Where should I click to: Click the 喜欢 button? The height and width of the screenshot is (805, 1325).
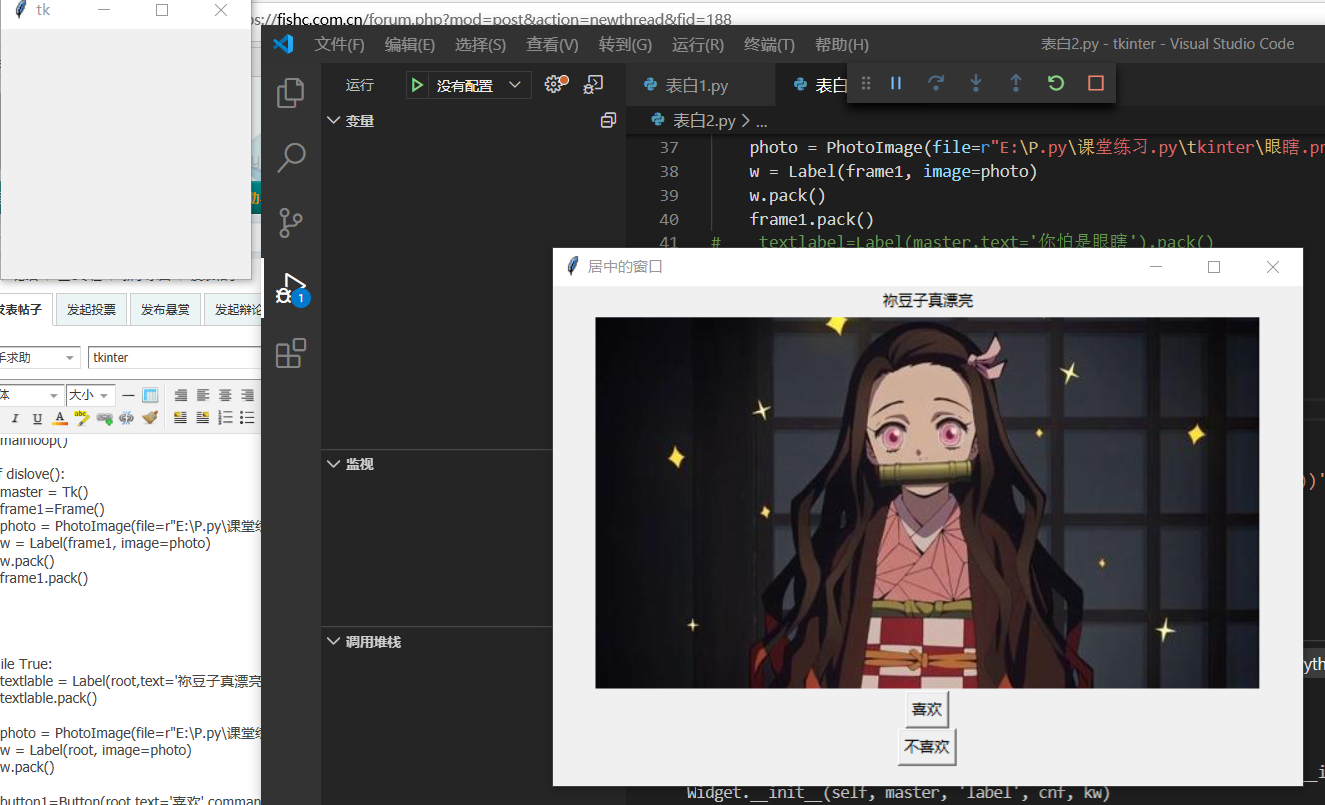tap(927, 709)
